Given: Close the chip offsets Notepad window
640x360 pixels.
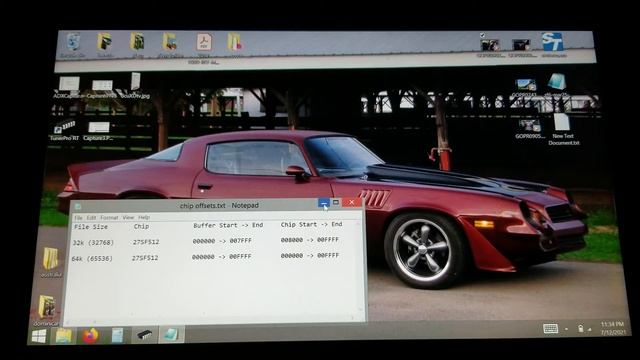Looking at the screenshot, I should 351,202.
